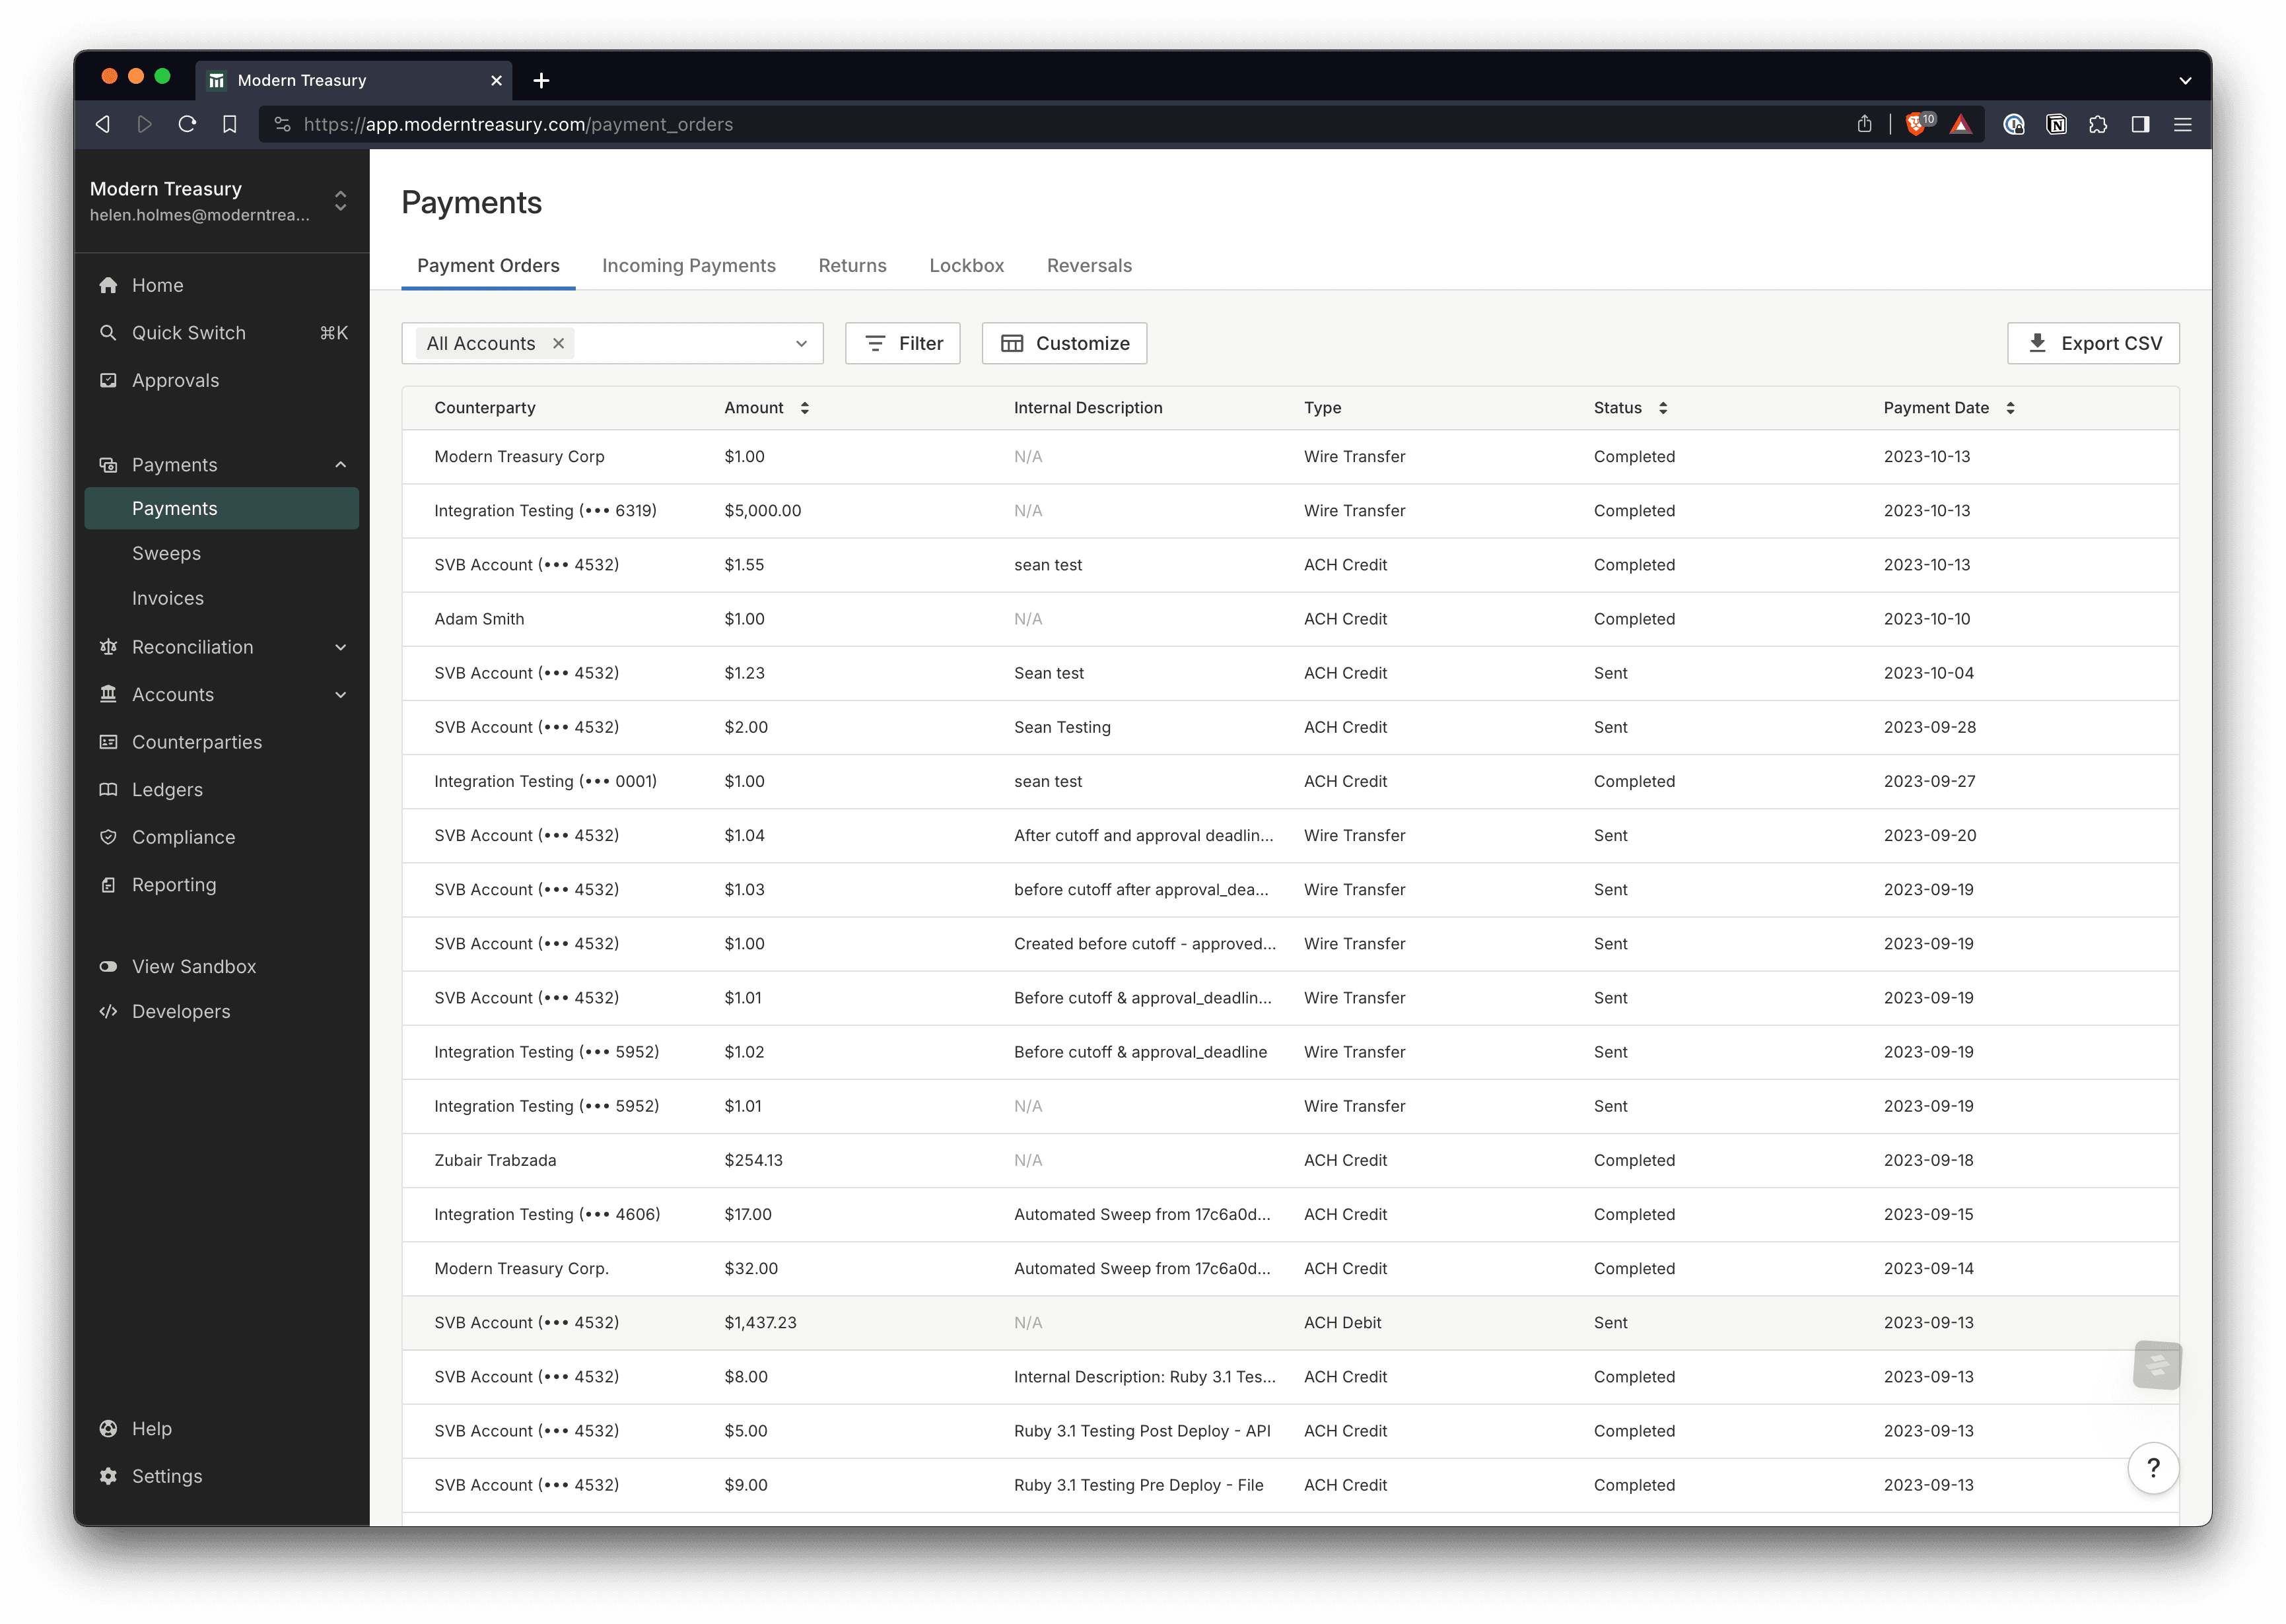Open the round question mark help button
Screen dimensions: 2286x1624
coord(2153,1468)
